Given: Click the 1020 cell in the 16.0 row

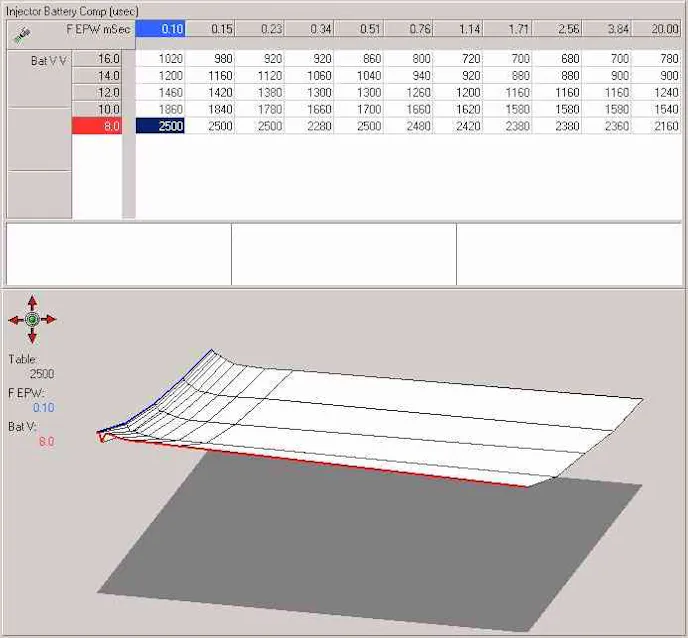Looking at the screenshot, I should 160,59.
